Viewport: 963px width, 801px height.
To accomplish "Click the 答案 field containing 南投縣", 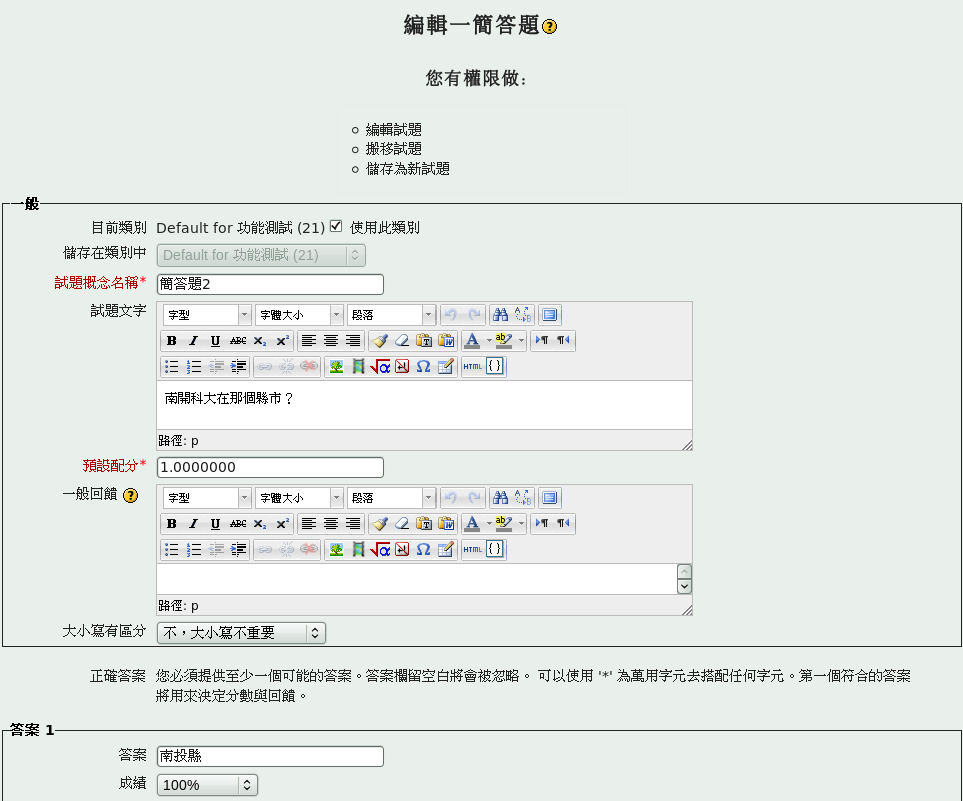I will [270, 756].
